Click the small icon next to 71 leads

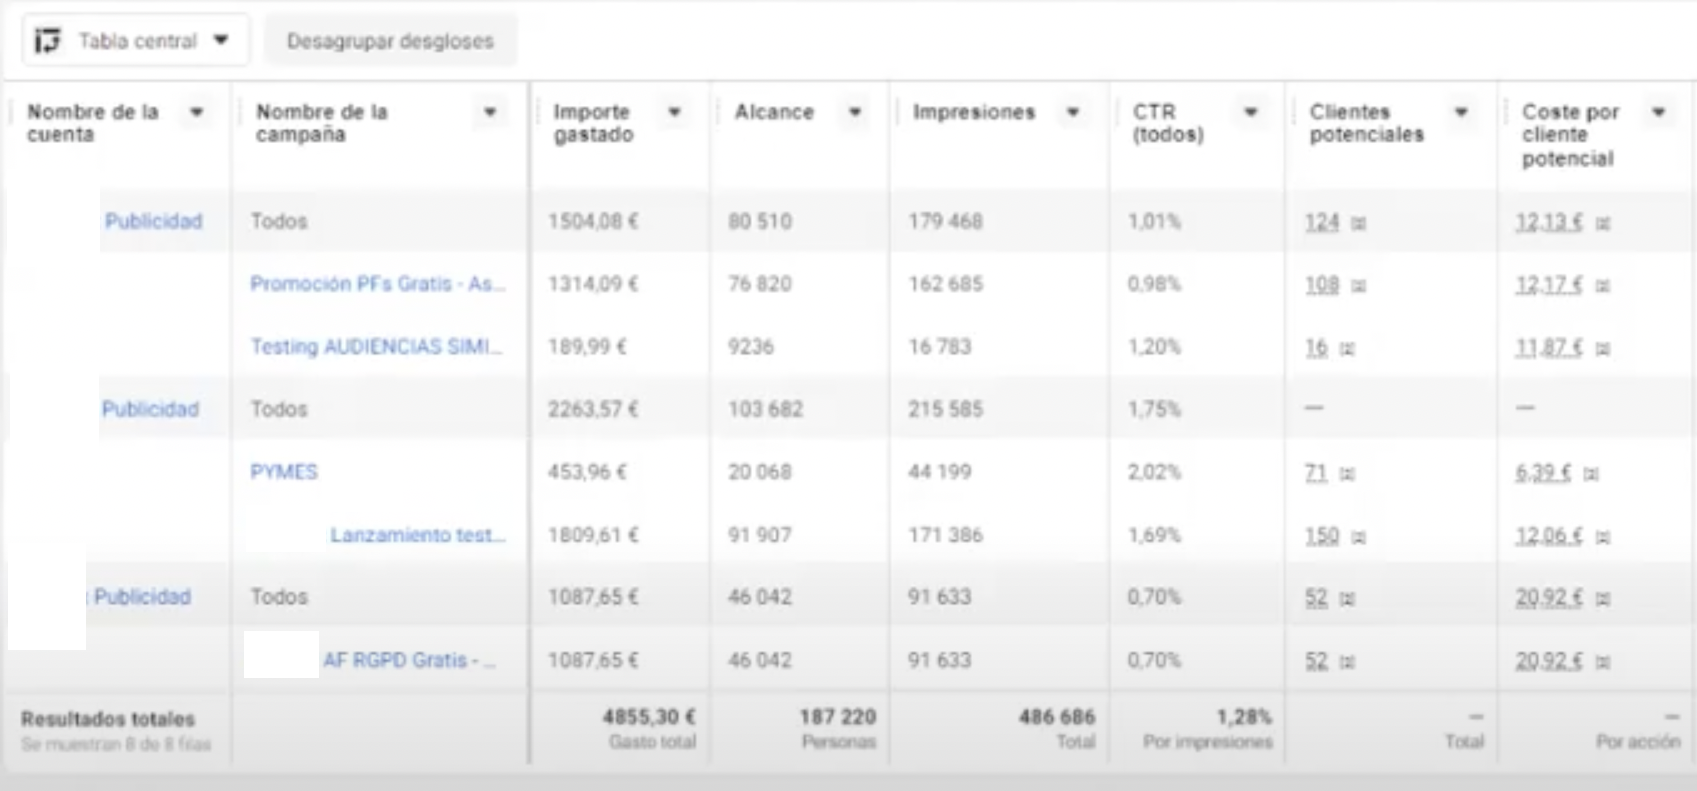pyautogui.click(x=1347, y=473)
